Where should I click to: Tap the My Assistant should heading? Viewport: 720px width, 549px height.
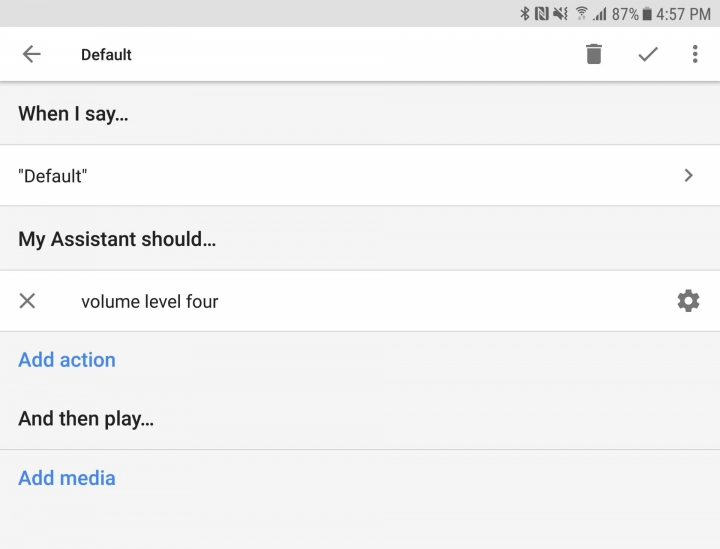(x=117, y=239)
